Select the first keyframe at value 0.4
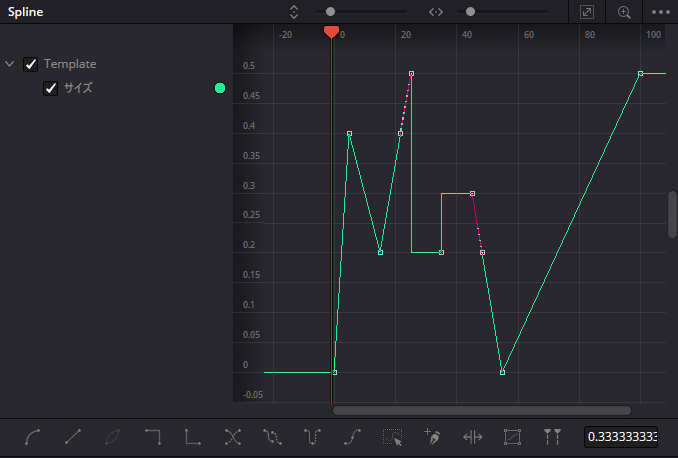Image resolution: width=678 pixels, height=458 pixels. [349, 134]
